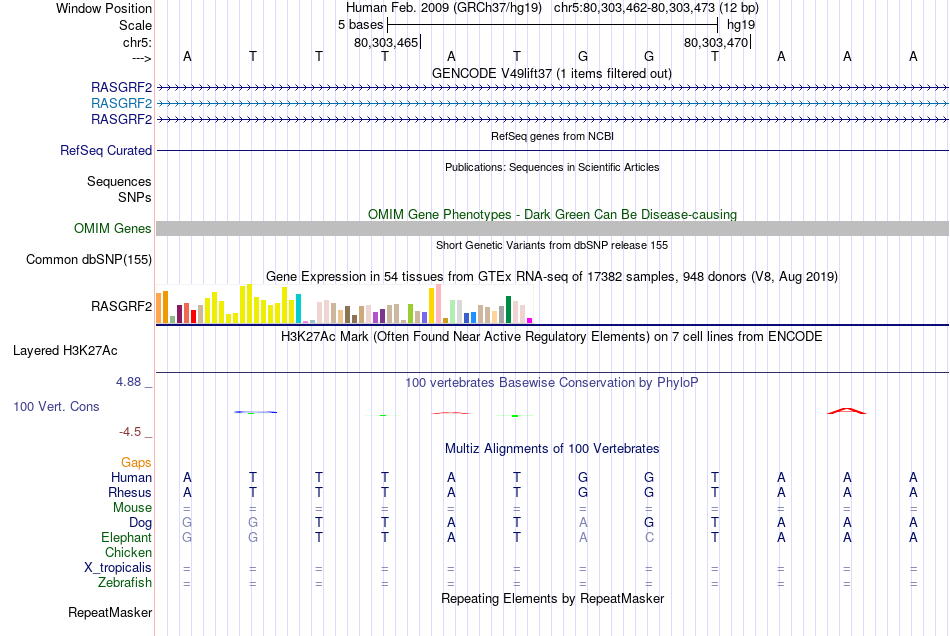This screenshot has width=950, height=636.
Task: Open the GTEx Gene Expression track title
Action: [x=551, y=277]
